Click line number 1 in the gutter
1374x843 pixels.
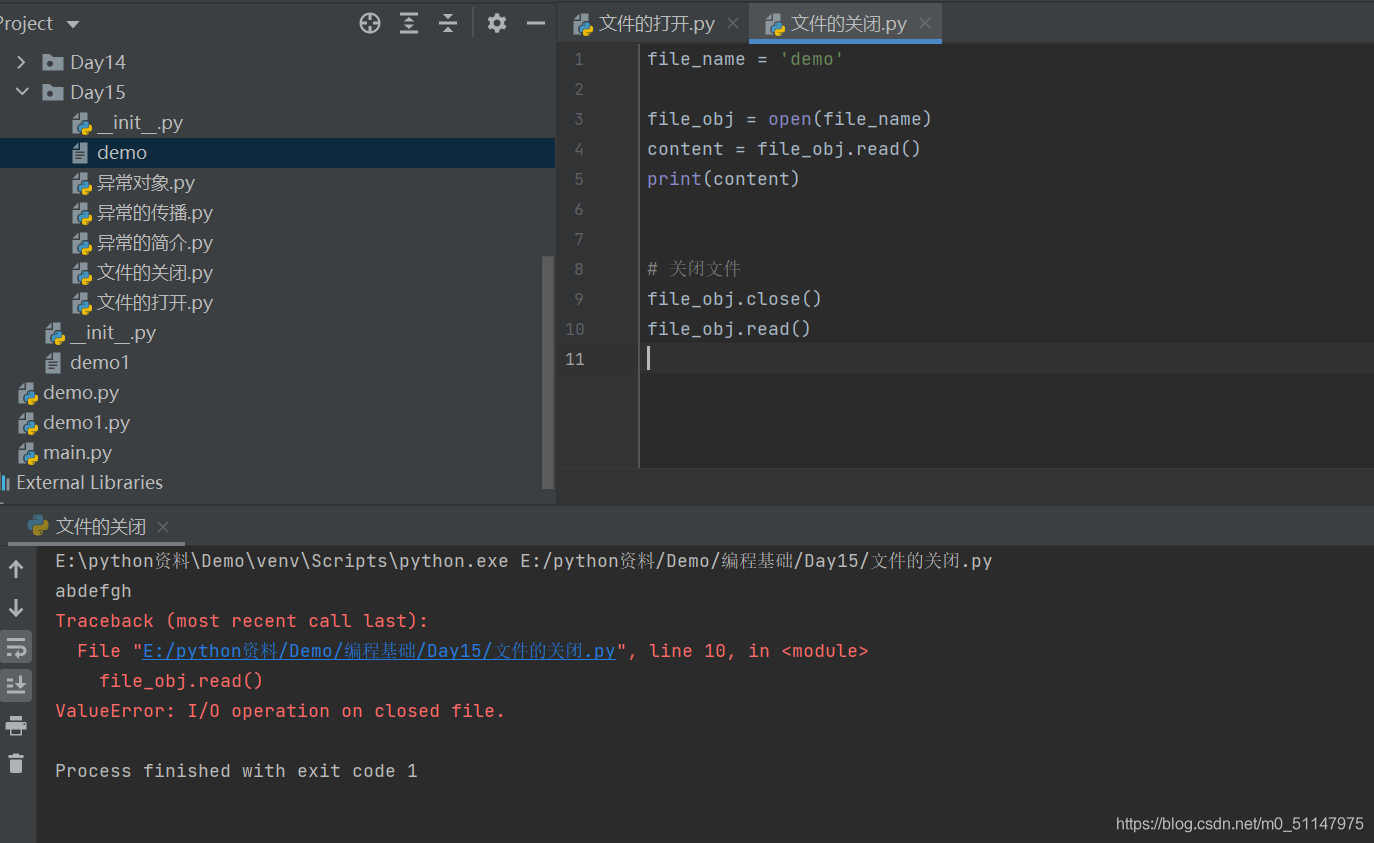click(579, 59)
